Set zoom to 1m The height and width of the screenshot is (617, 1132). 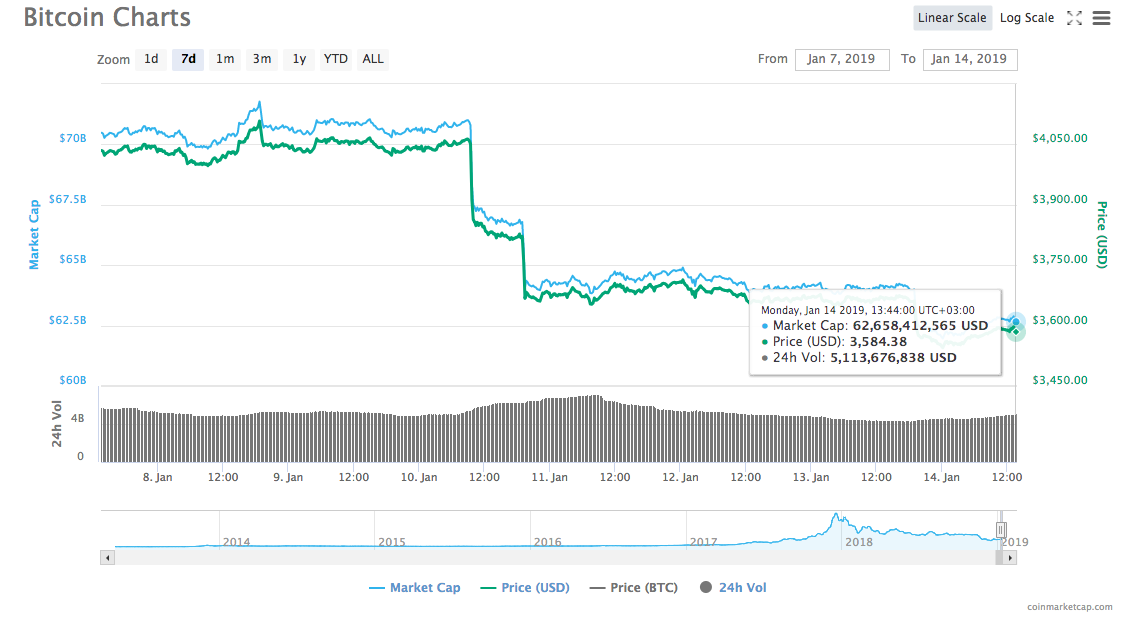click(x=225, y=59)
